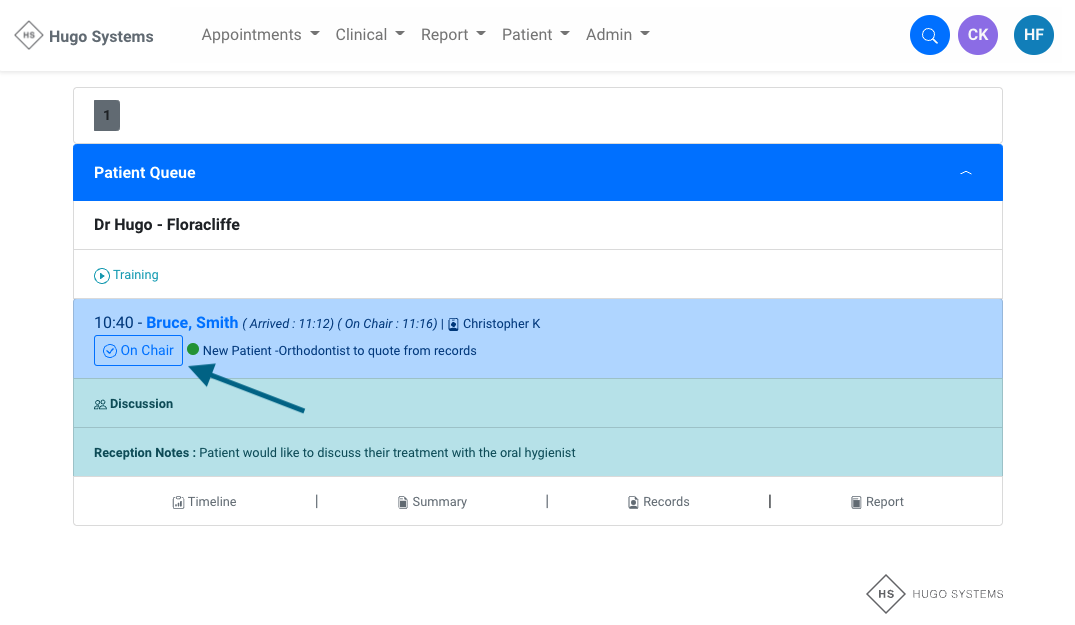Switch to the Summary tab
Screen dimensions: 1075x625
tap(433, 502)
